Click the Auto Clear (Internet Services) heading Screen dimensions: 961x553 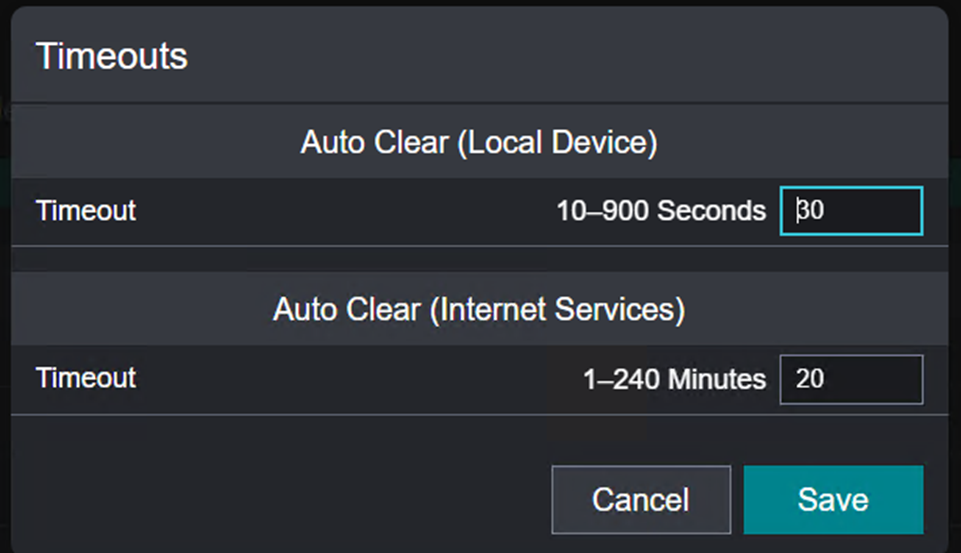(x=479, y=310)
